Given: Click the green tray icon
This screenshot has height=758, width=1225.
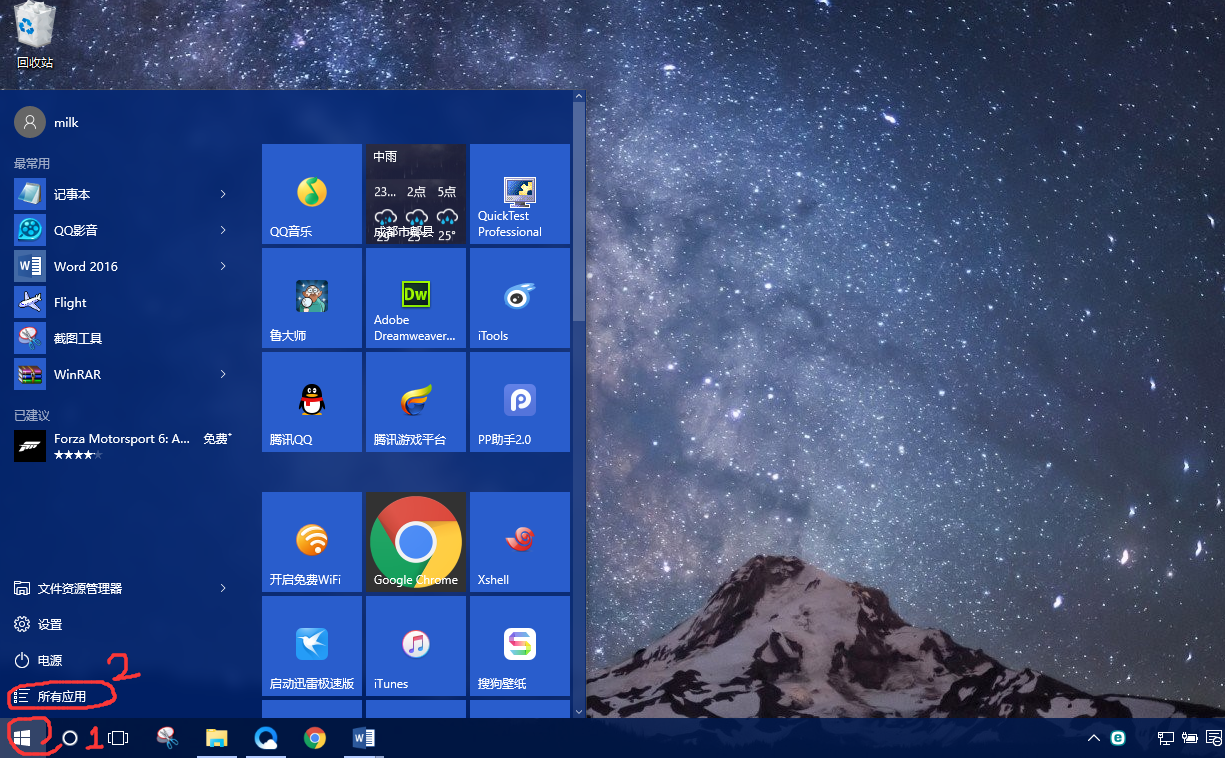Looking at the screenshot, I should (1119, 738).
